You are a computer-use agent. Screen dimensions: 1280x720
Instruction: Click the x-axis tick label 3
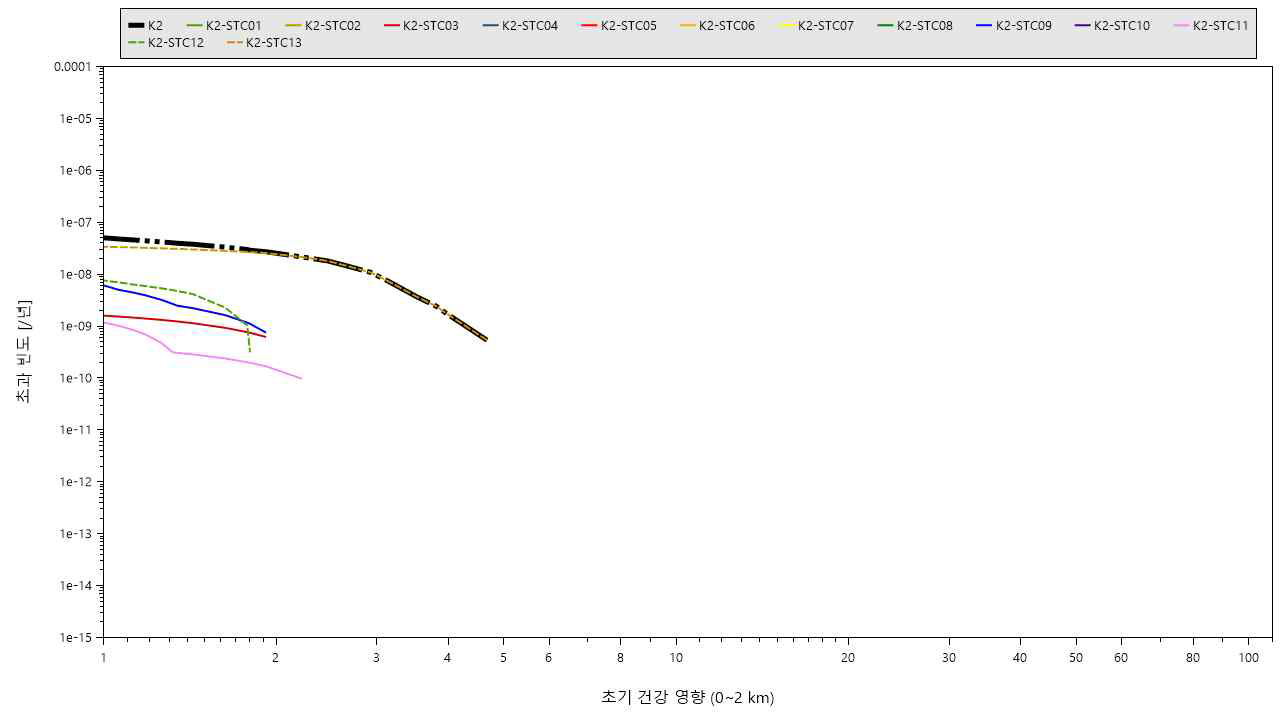coord(376,658)
